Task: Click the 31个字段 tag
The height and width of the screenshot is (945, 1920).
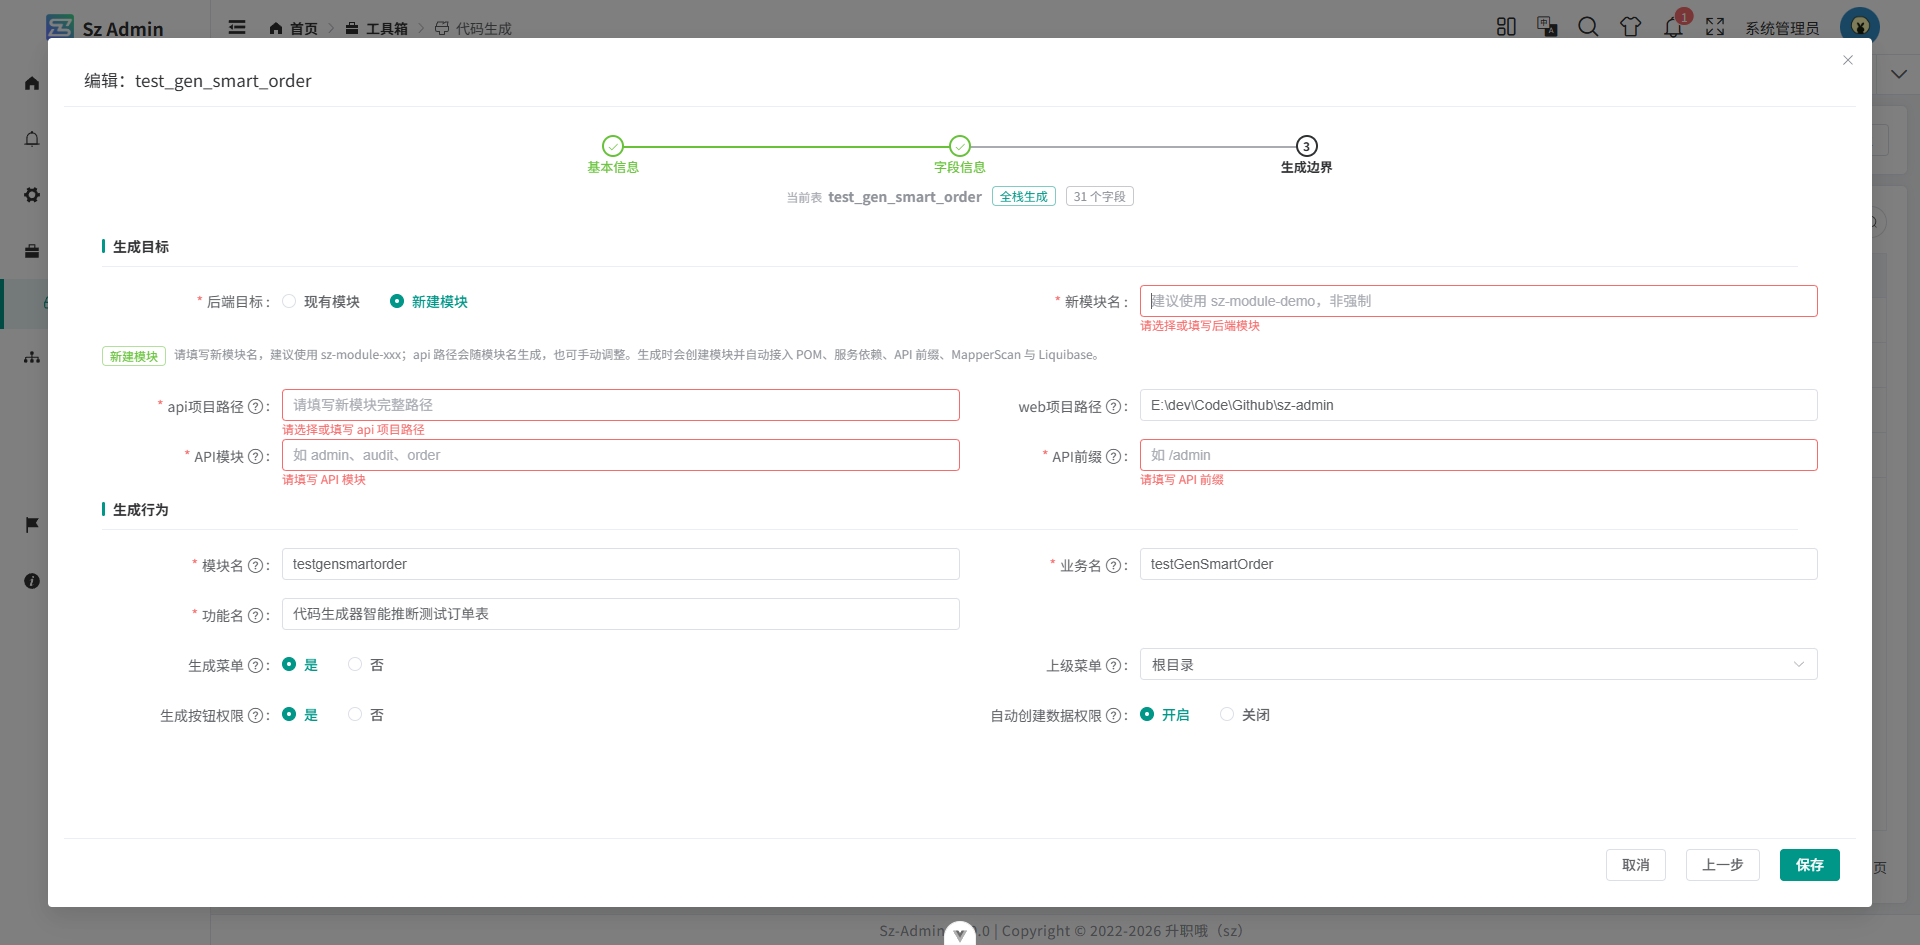Action: pyautogui.click(x=1100, y=197)
